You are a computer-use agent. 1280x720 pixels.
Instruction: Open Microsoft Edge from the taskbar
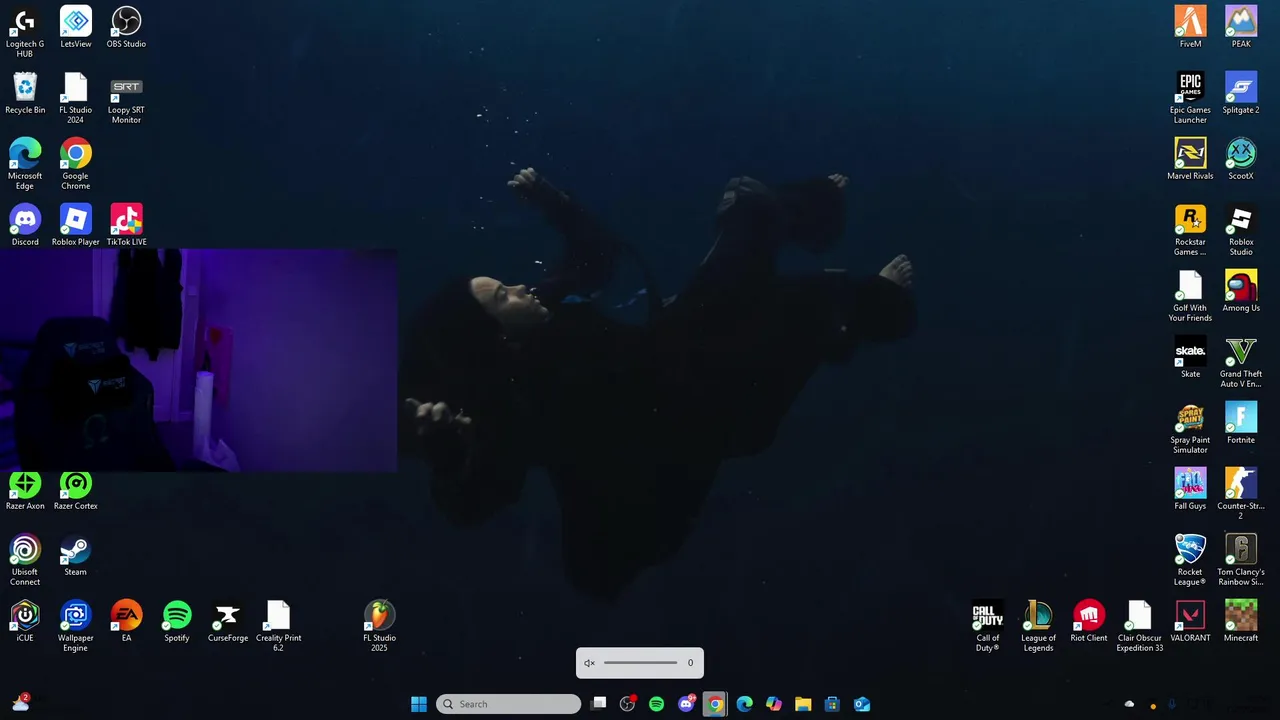tap(744, 704)
